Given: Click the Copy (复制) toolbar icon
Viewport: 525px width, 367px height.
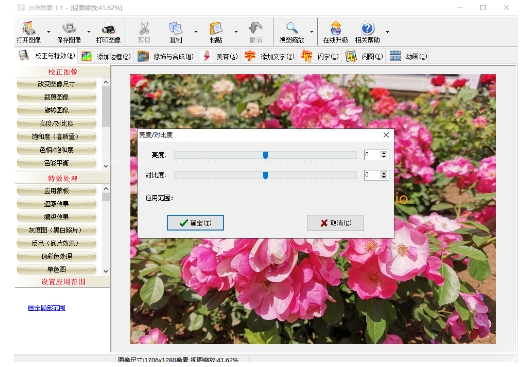Looking at the screenshot, I should (x=176, y=29).
